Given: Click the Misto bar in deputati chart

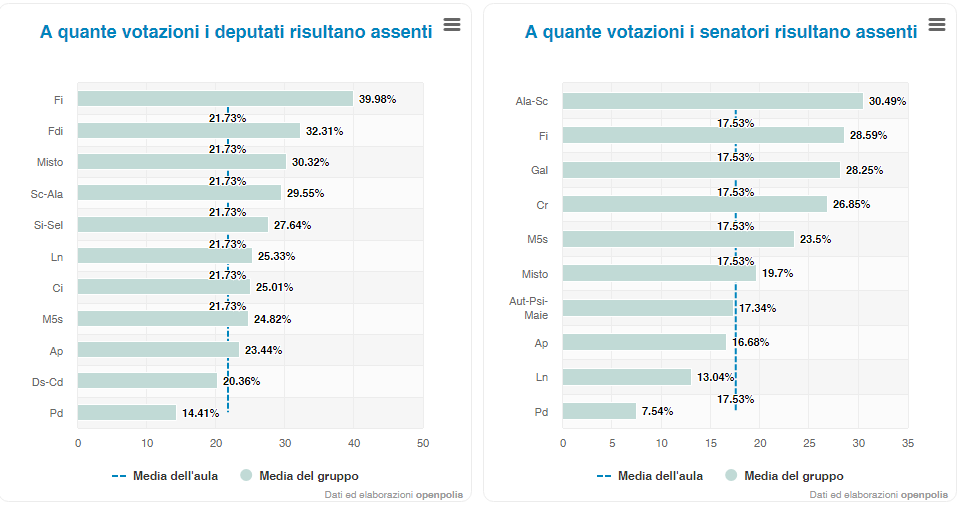Looking at the screenshot, I should coord(182,161).
